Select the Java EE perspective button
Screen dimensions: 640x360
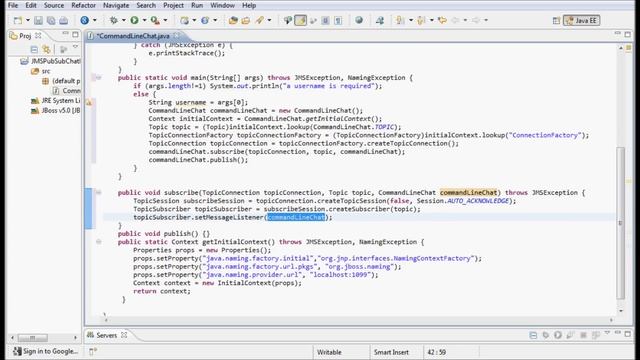(x=582, y=20)
